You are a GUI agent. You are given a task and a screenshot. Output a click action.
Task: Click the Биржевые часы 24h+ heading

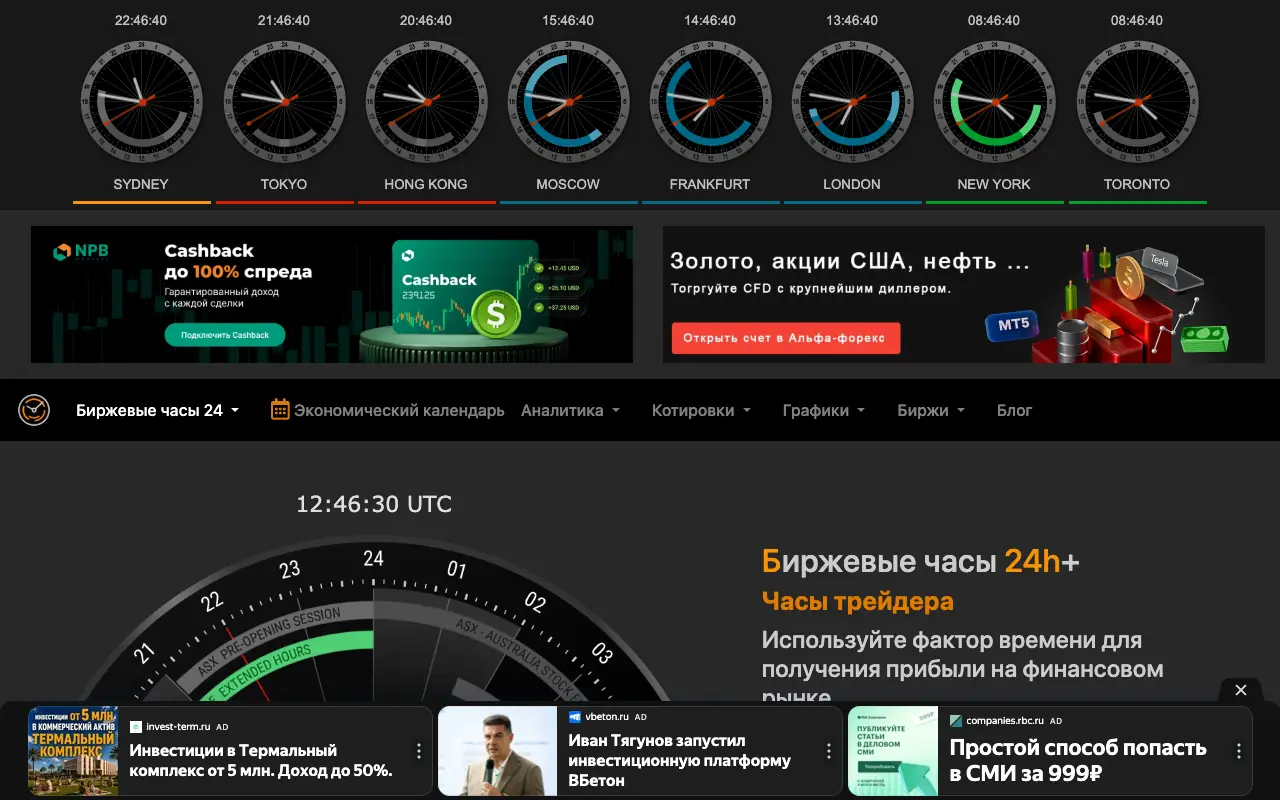tap(921, 561)
